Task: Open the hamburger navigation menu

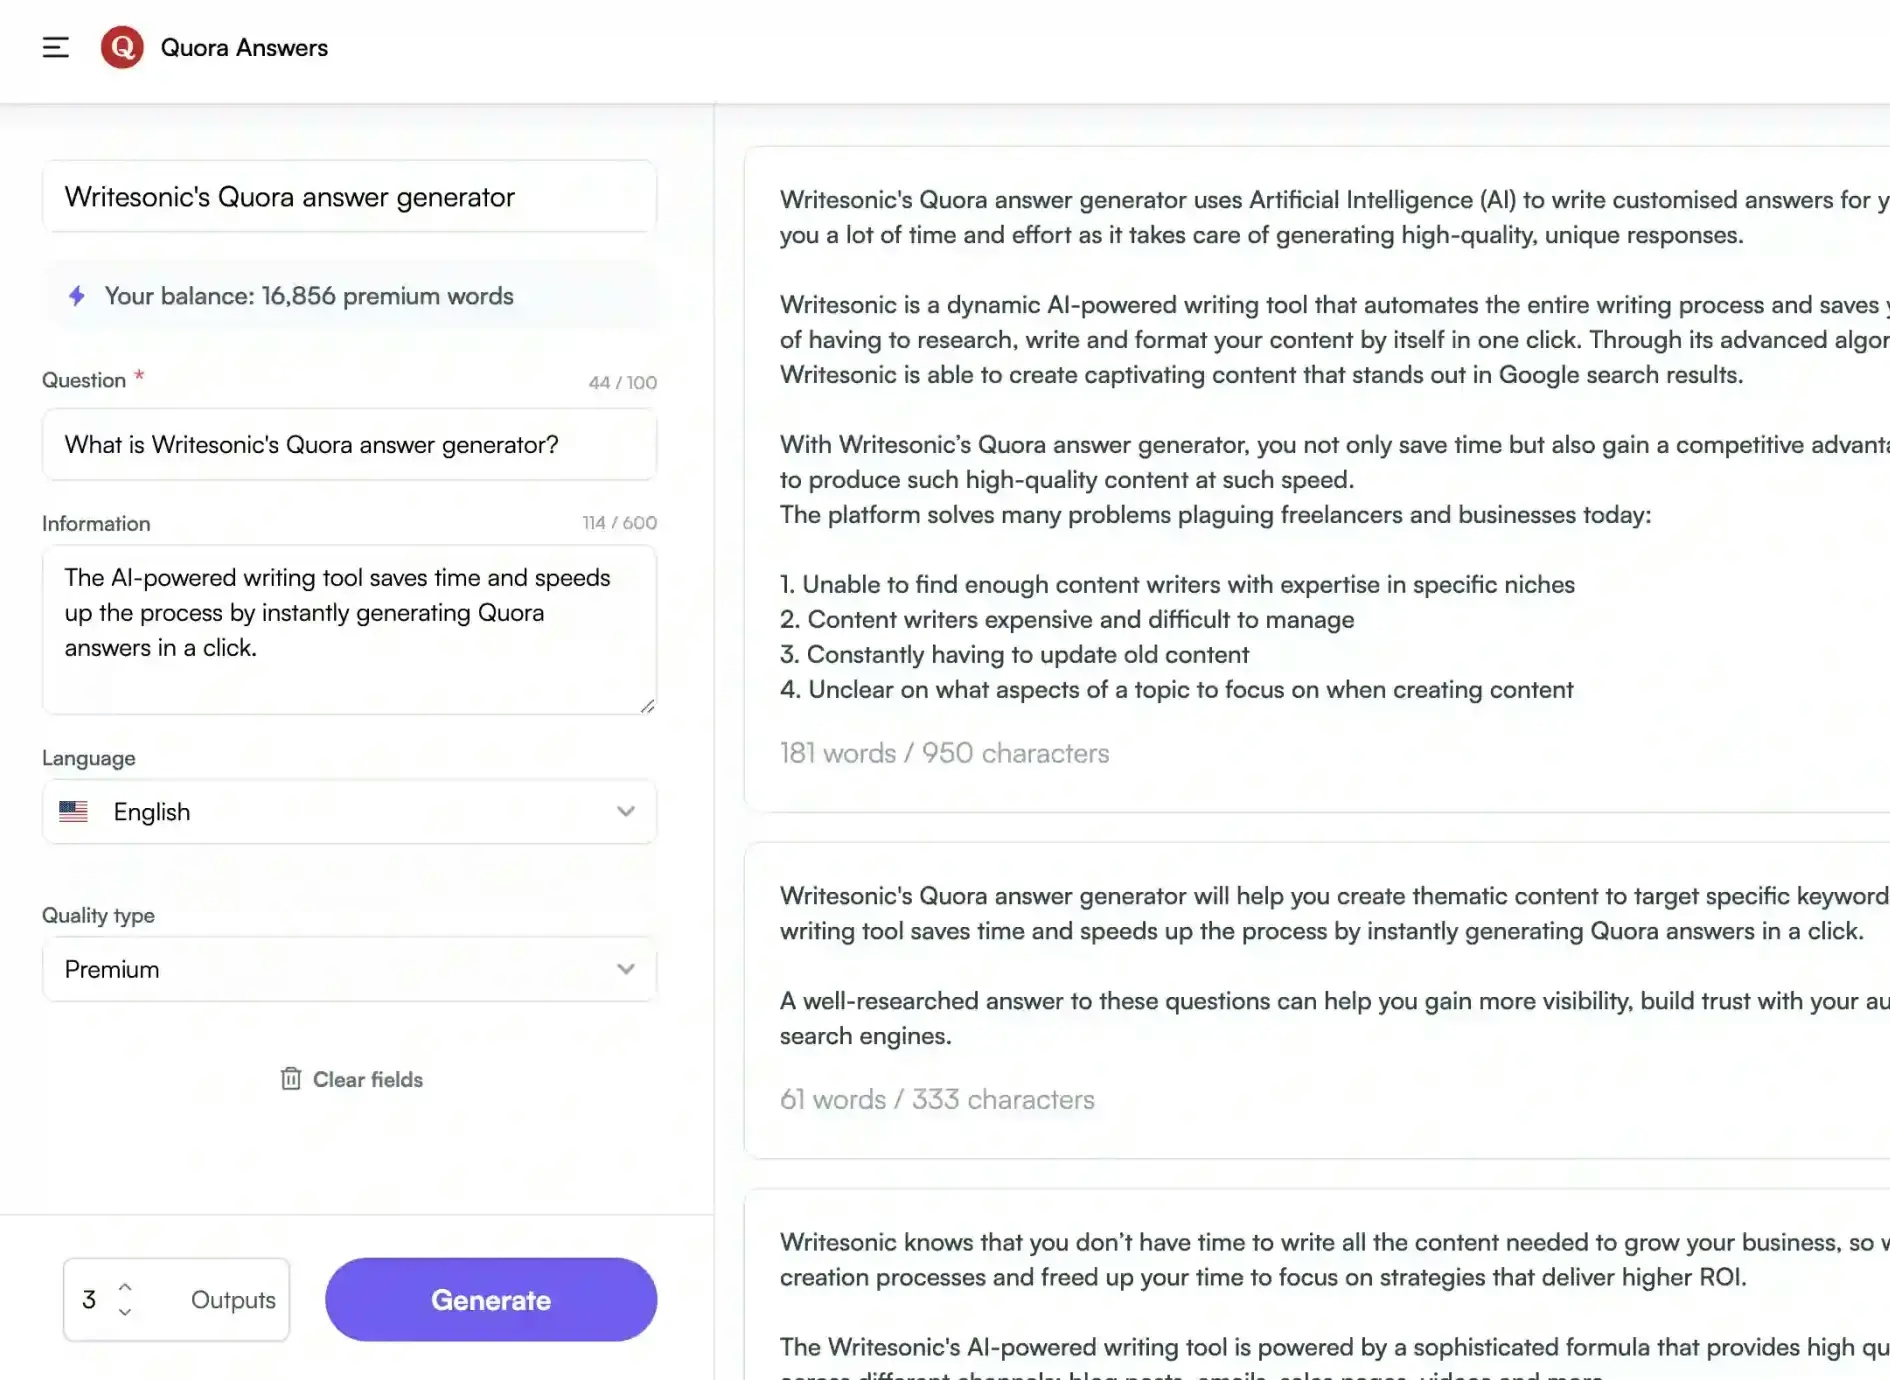Action: pyautogui.click(x=56, y=47)
